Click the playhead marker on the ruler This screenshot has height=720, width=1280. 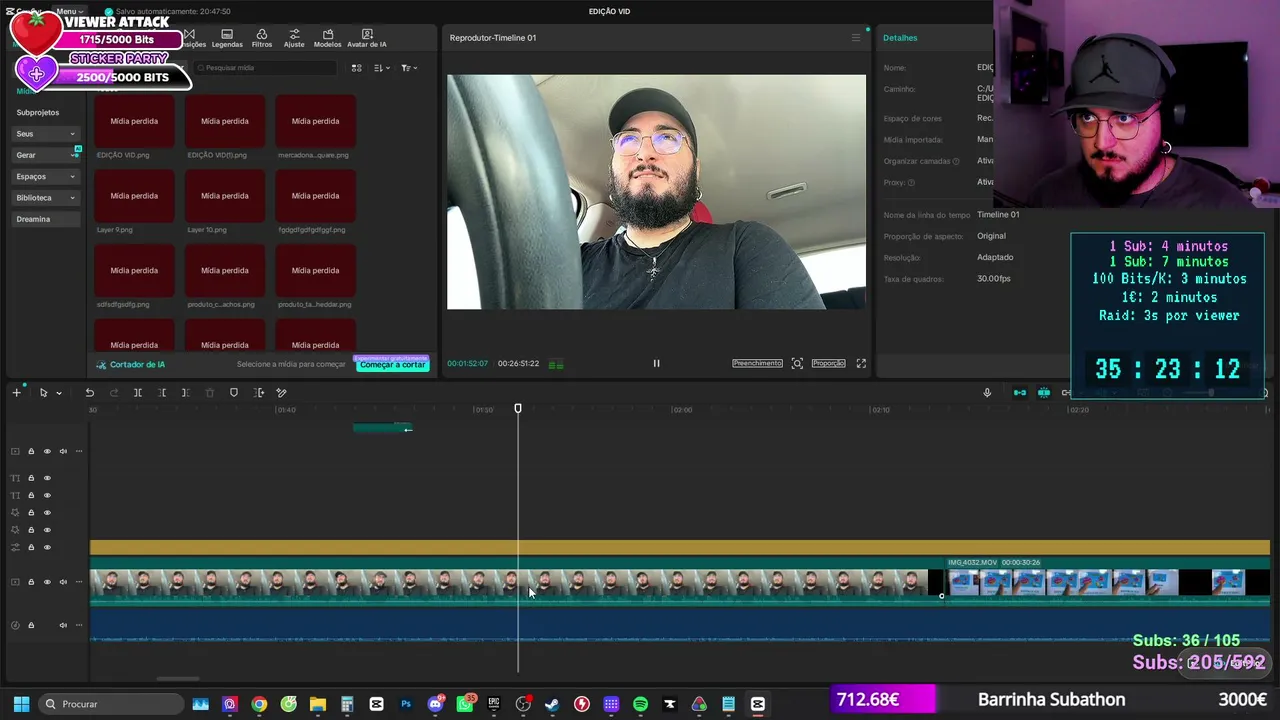click(x=518, y=408)
